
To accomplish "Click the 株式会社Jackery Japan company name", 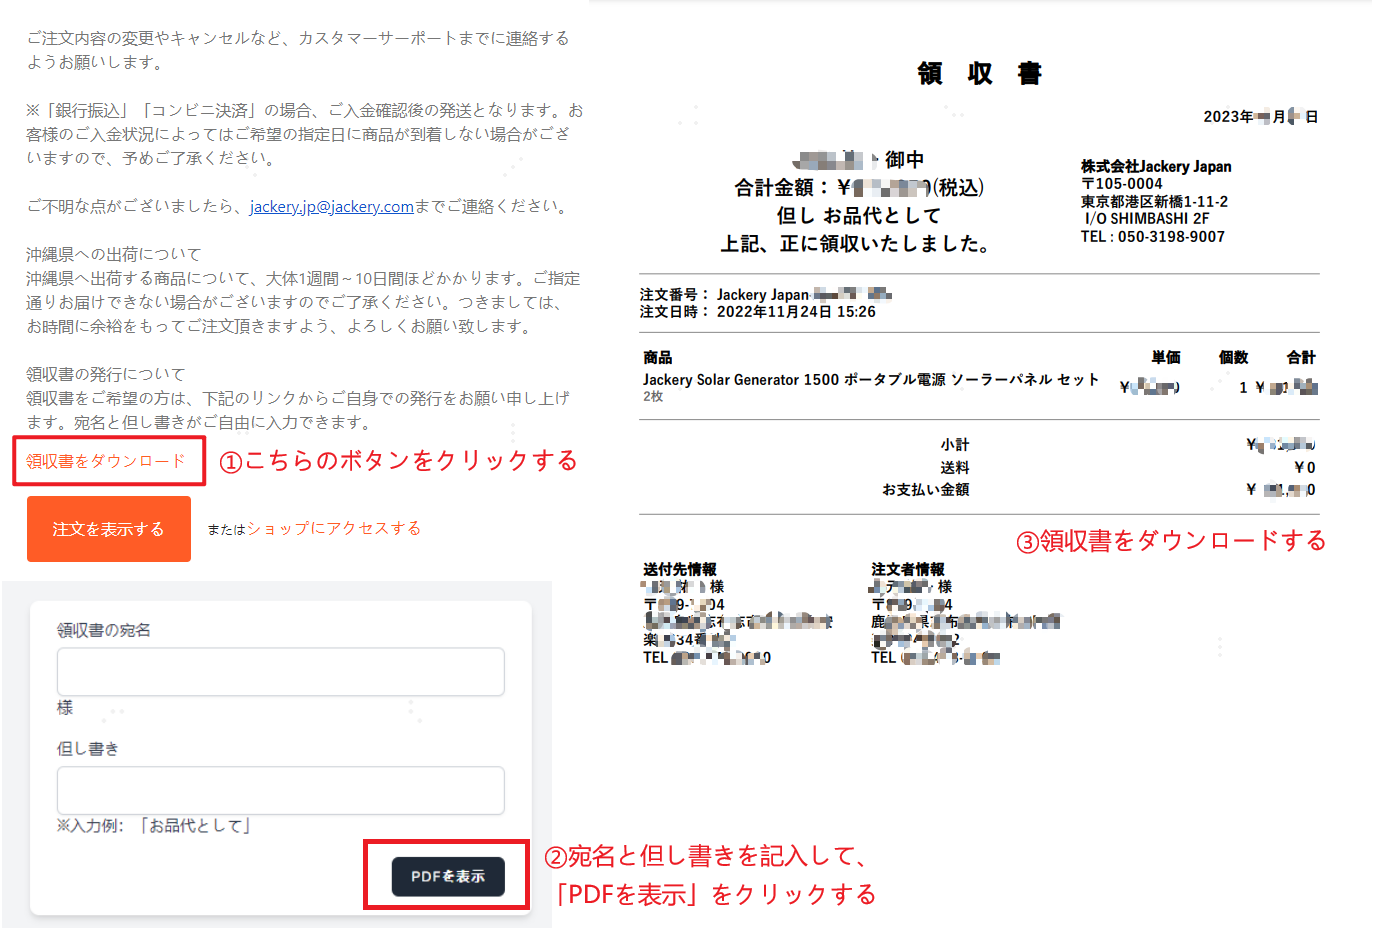I will click(1156, 167).
